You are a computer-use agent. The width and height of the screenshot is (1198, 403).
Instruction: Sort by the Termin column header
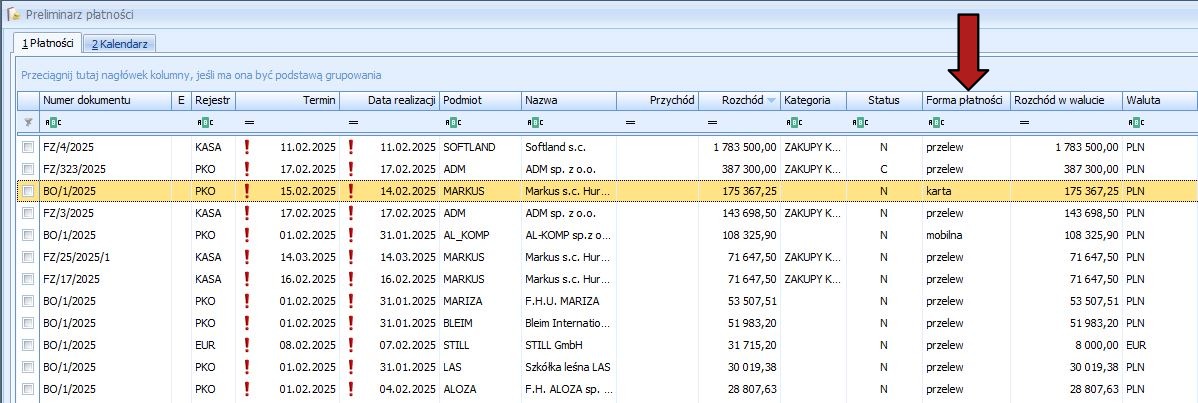[x=289, y=100]
